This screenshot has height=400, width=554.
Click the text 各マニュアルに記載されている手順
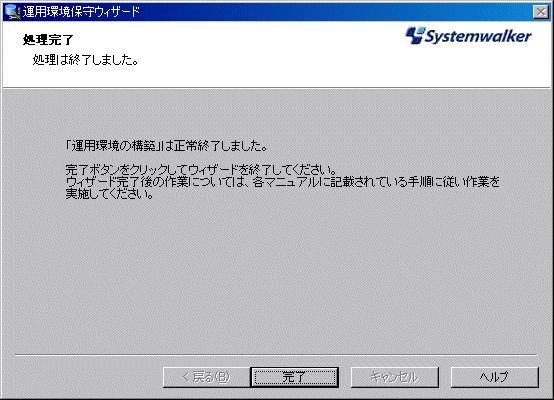[x=360, y=182]
